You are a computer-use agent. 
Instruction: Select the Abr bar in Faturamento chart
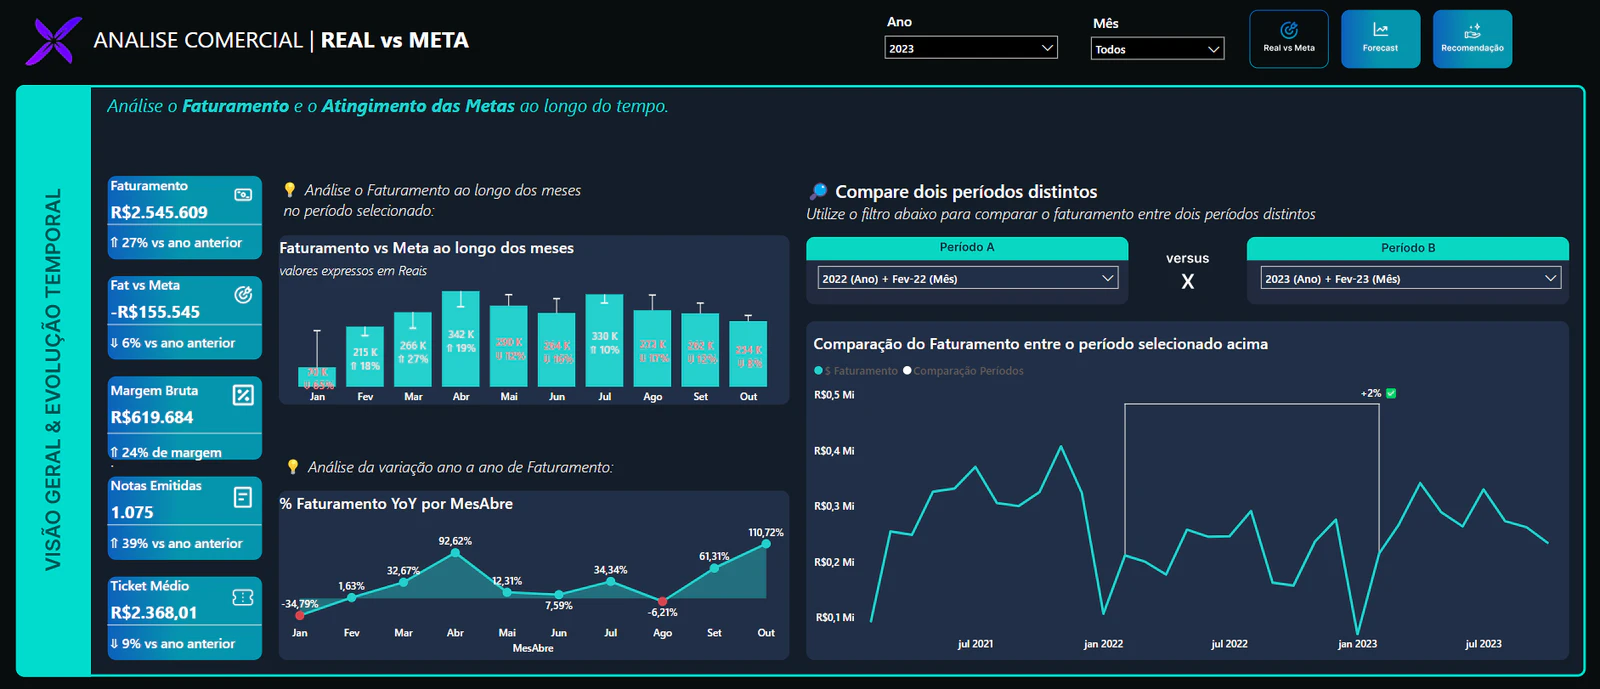(x=461, y=339)
